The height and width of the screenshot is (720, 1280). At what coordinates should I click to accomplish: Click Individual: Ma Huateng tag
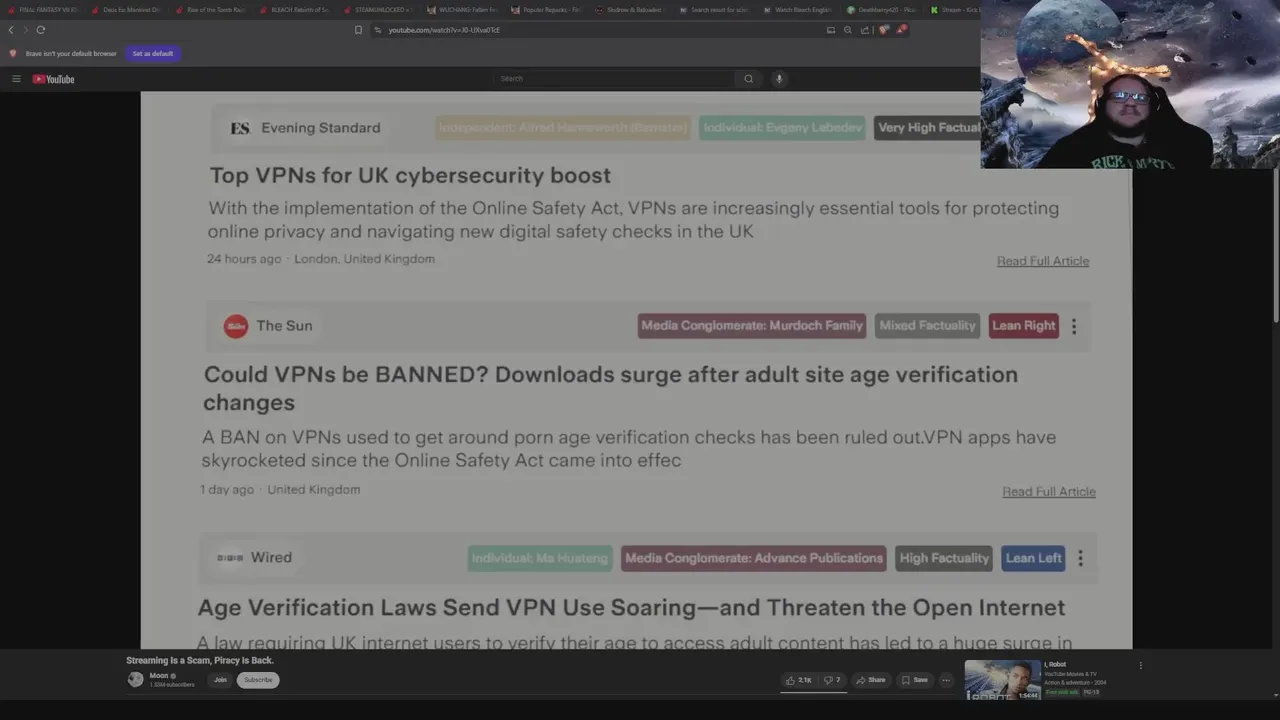pyautogui.click(x=539, y=558)
